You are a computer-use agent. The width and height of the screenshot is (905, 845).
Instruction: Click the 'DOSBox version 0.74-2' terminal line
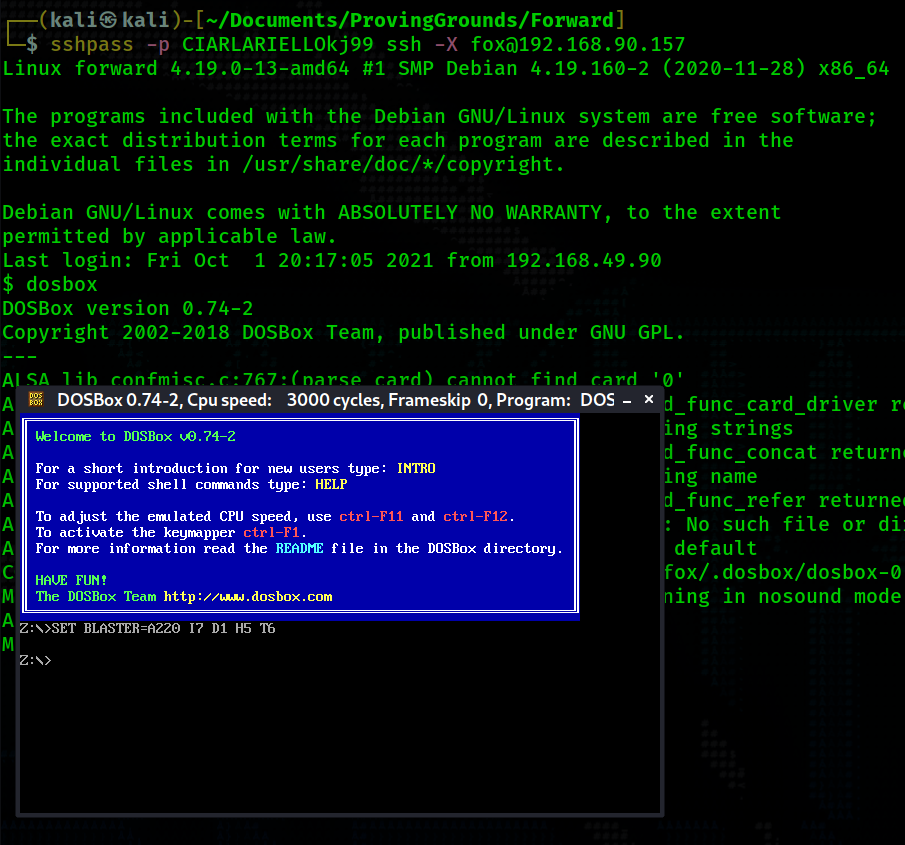[x=128, y=309]
